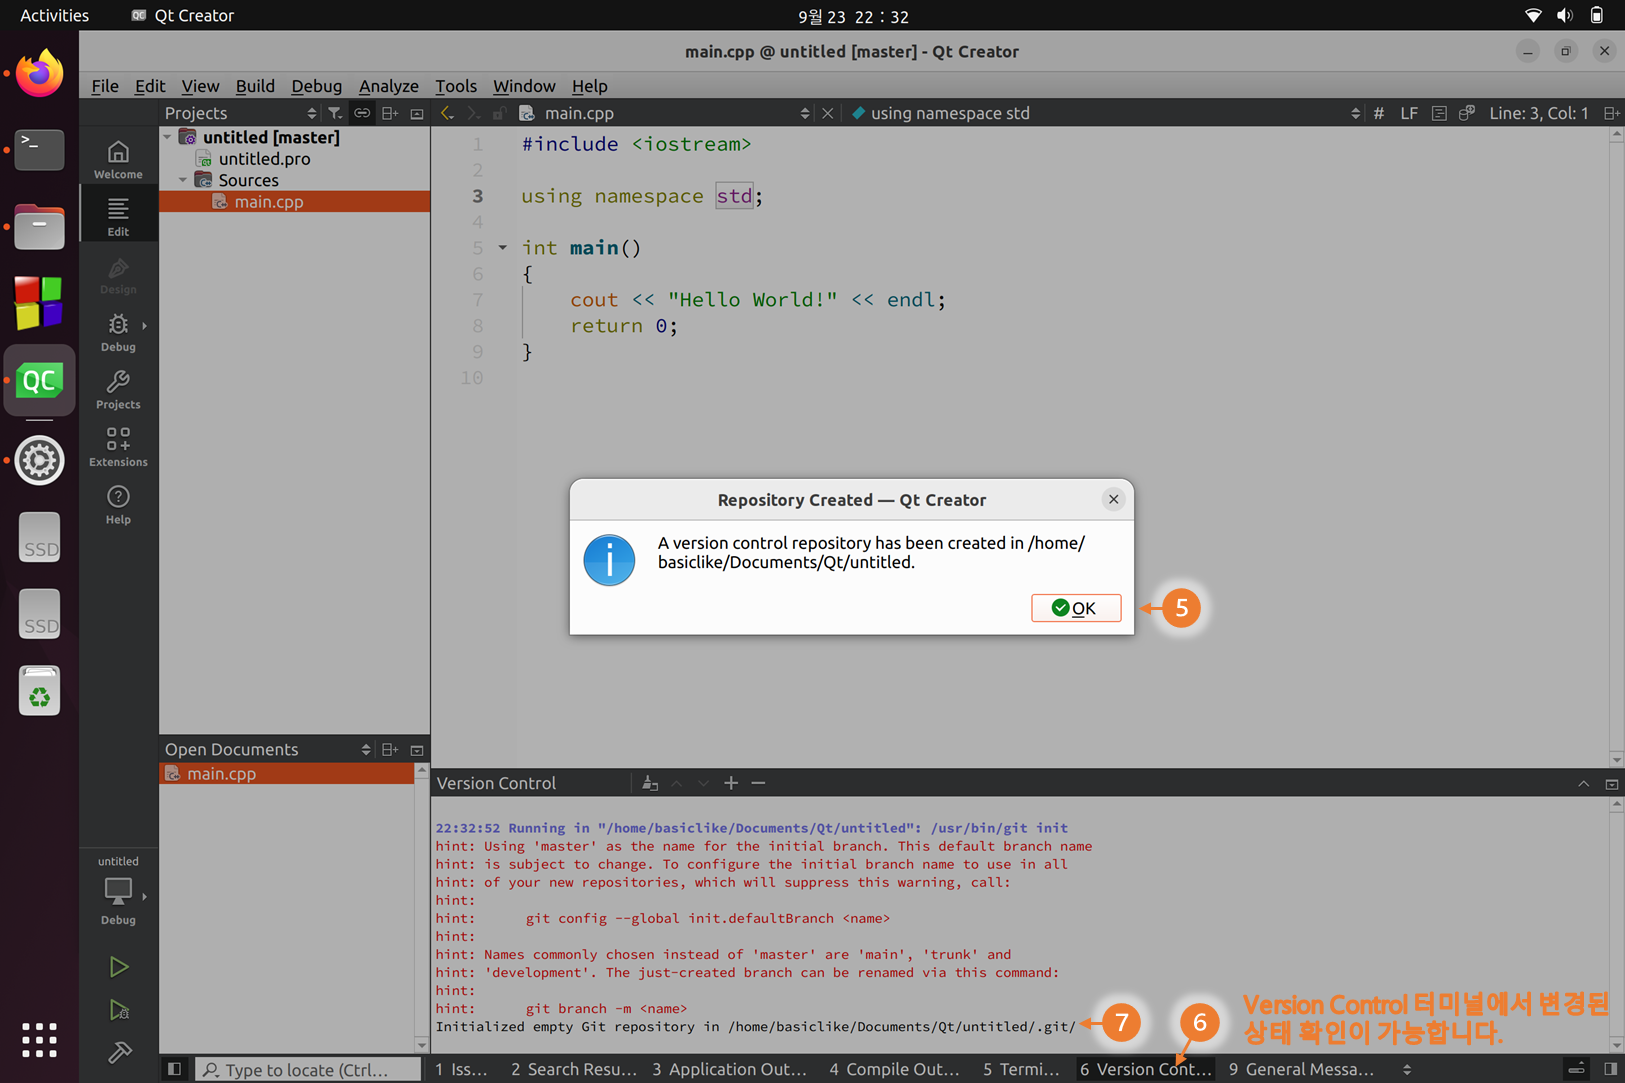The image size is (1625, 1083).
Task: Open the Projects mode
Action: point(118,389)
